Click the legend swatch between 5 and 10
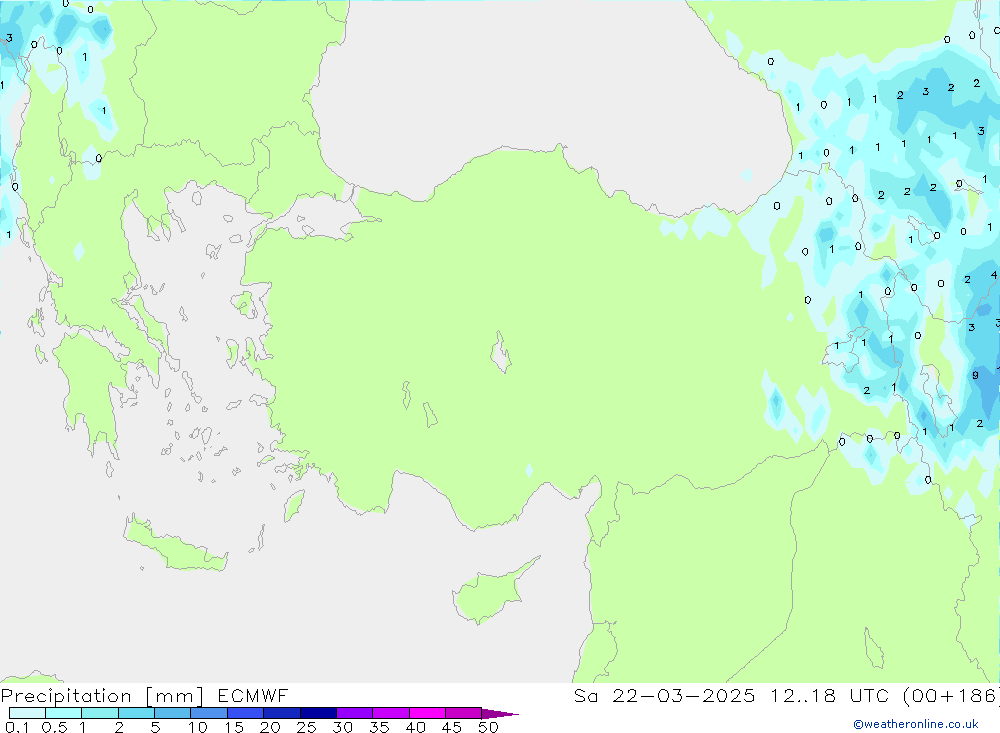1000x733 pixels. point(173,713)
